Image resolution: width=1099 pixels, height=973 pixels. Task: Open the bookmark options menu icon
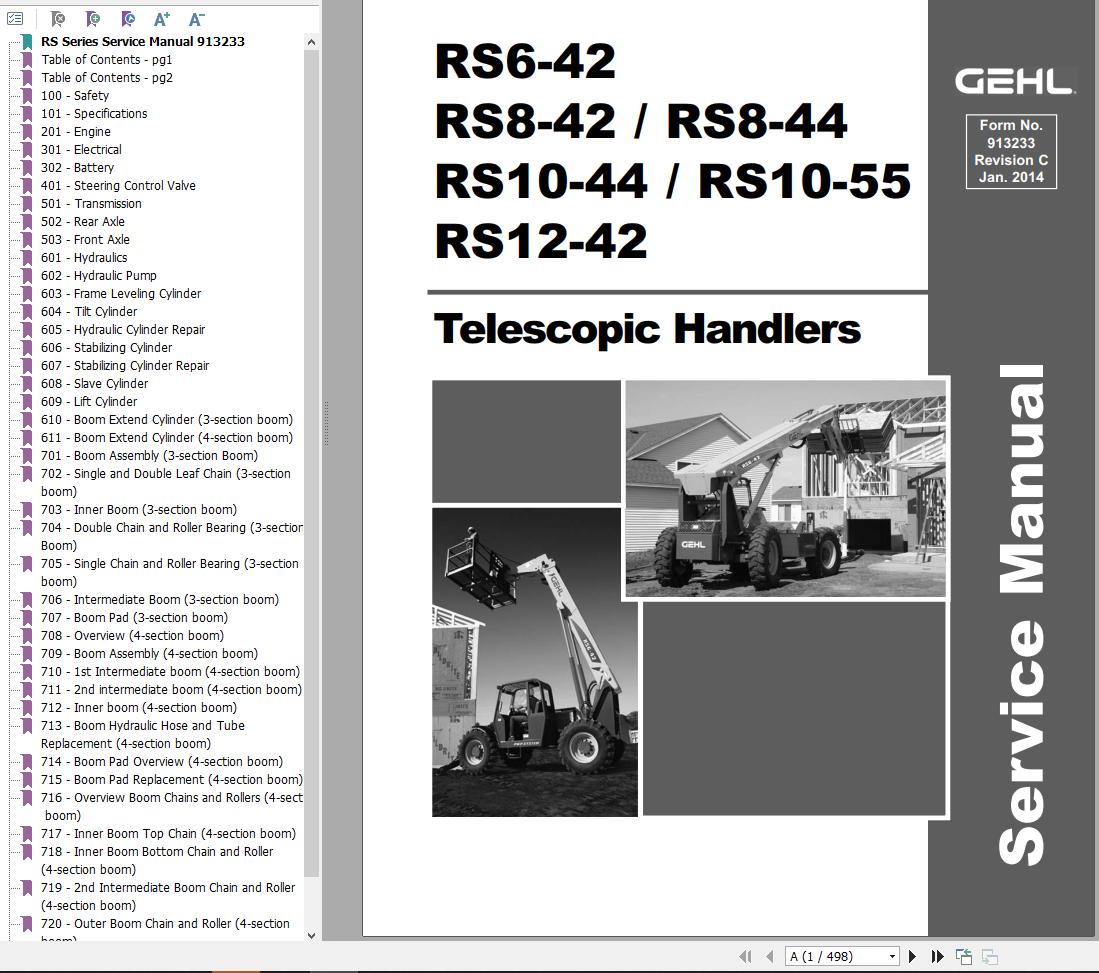coord(15,19)
